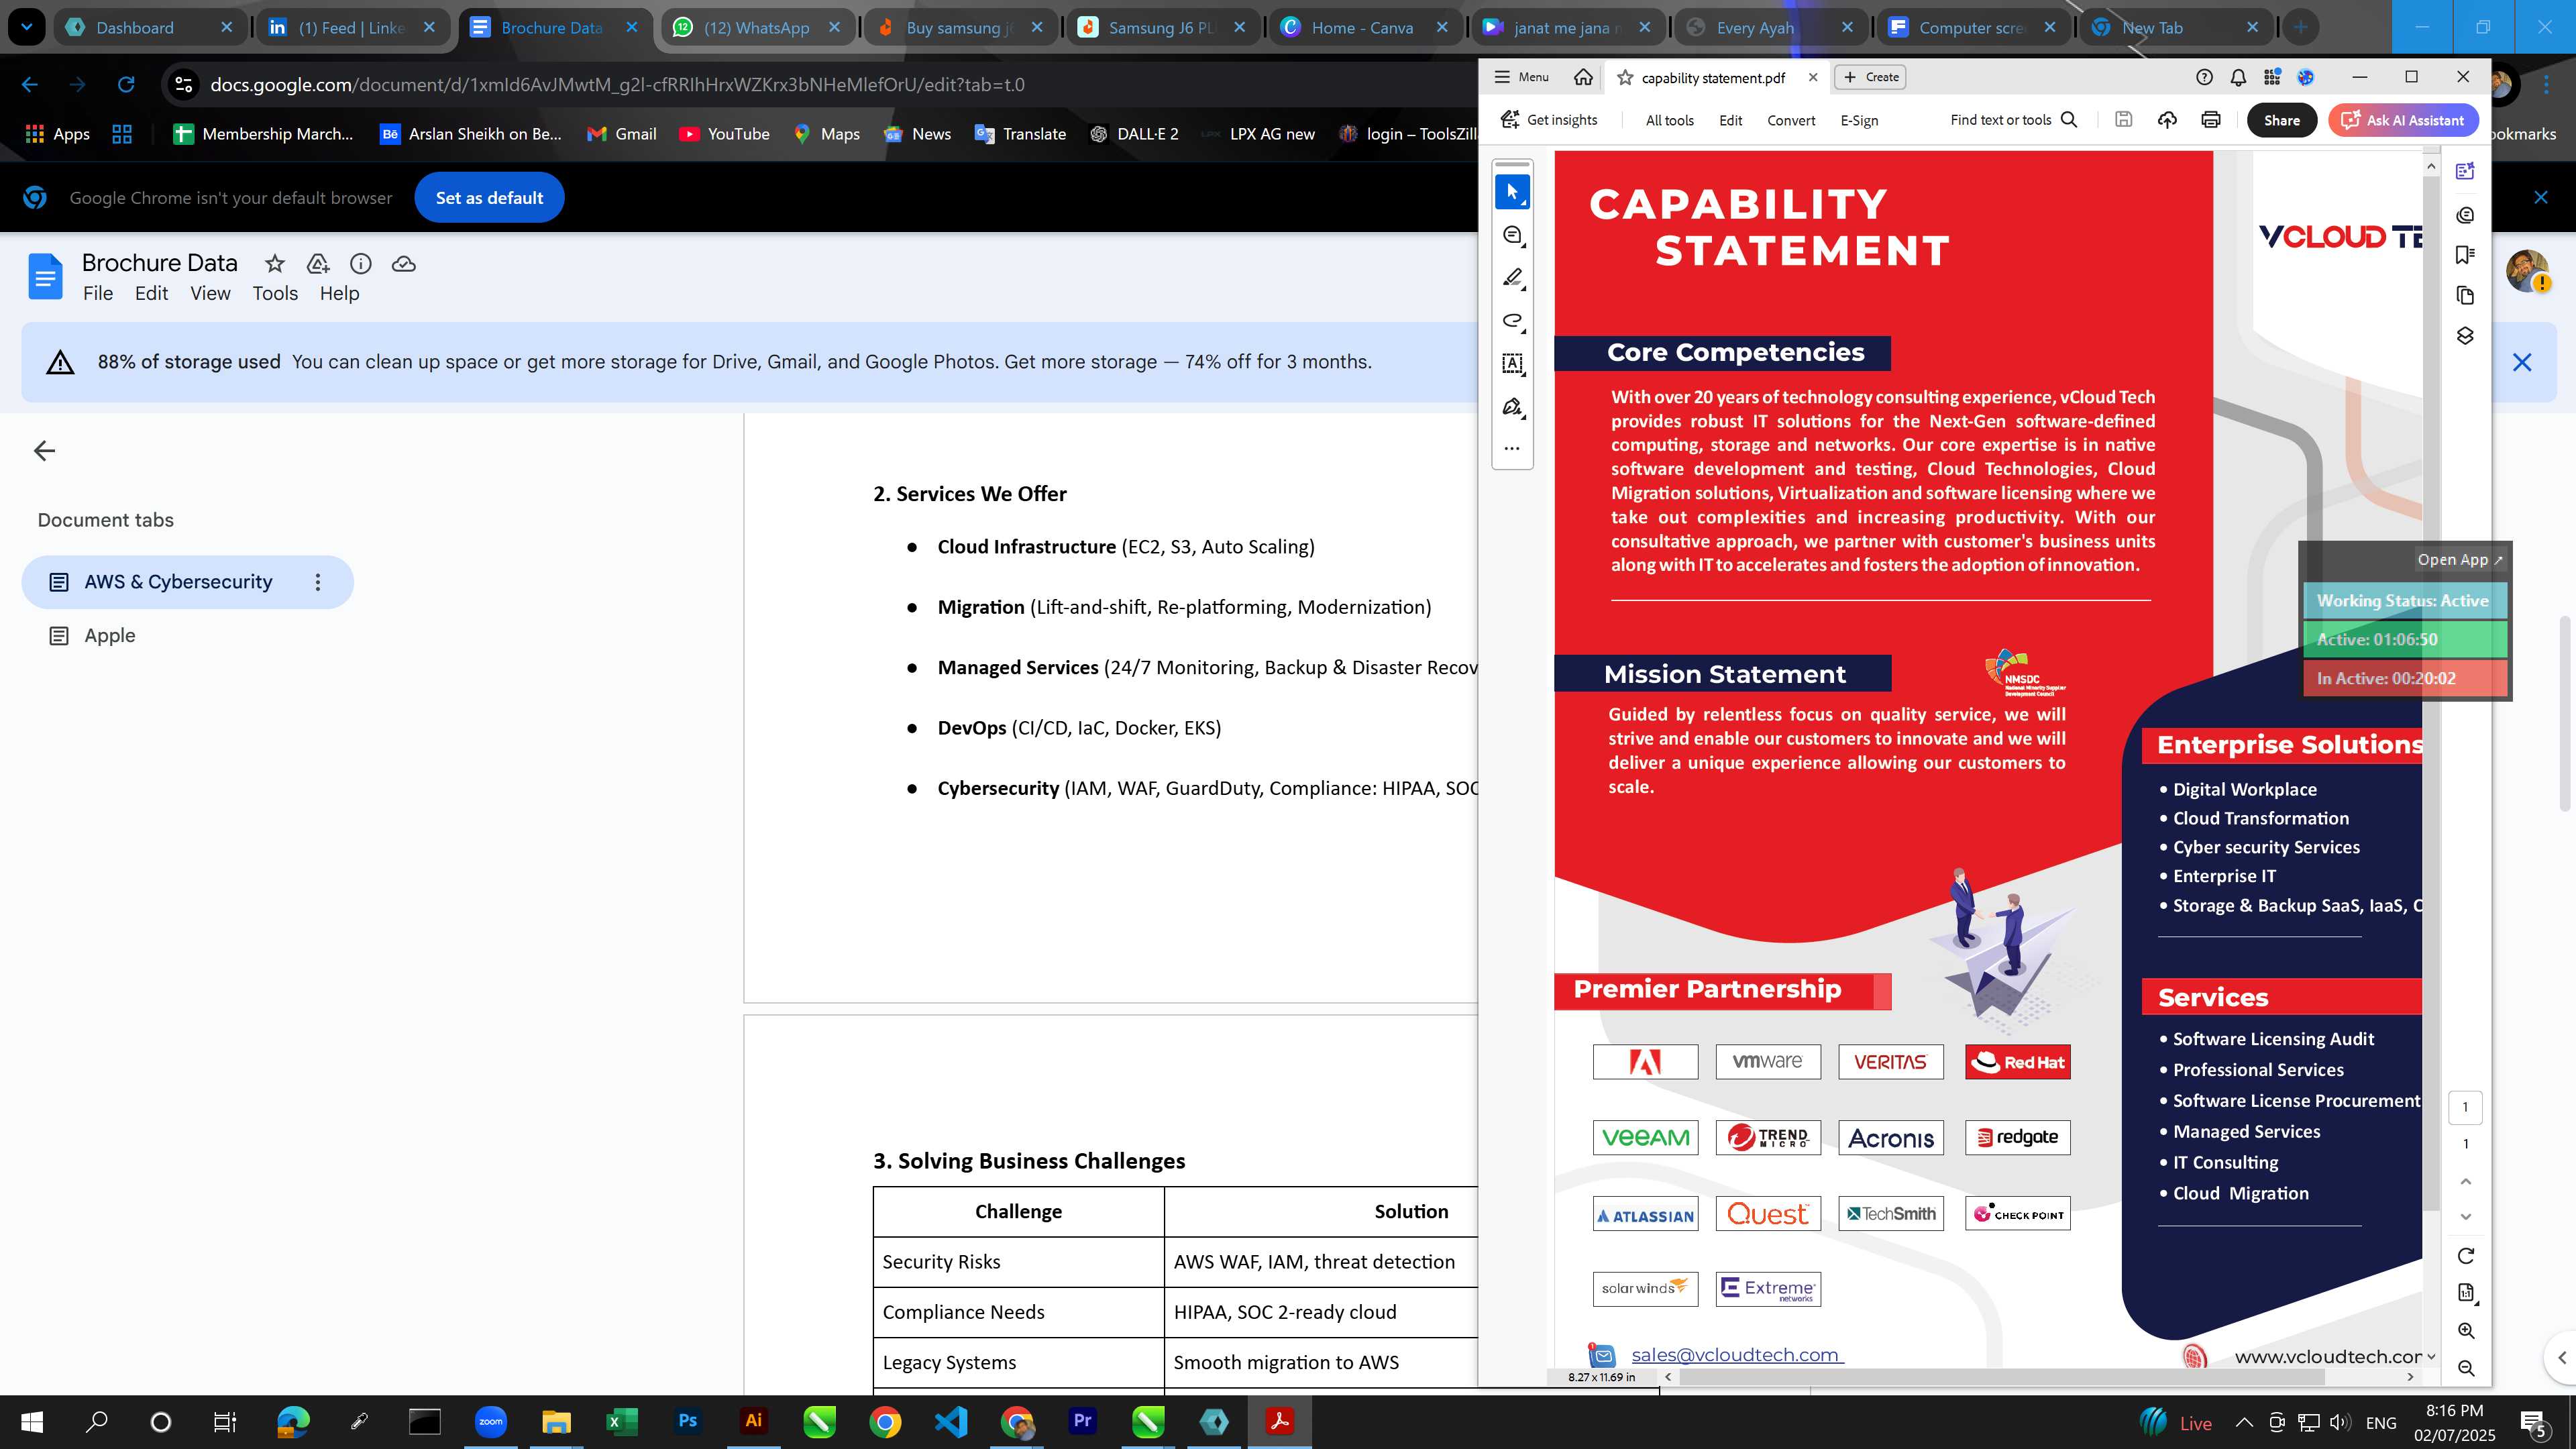The image size is (2576, 1449).
Task: Open the Acrobat apps grid
Action: pyautogui.click(x=2272, y=77)
